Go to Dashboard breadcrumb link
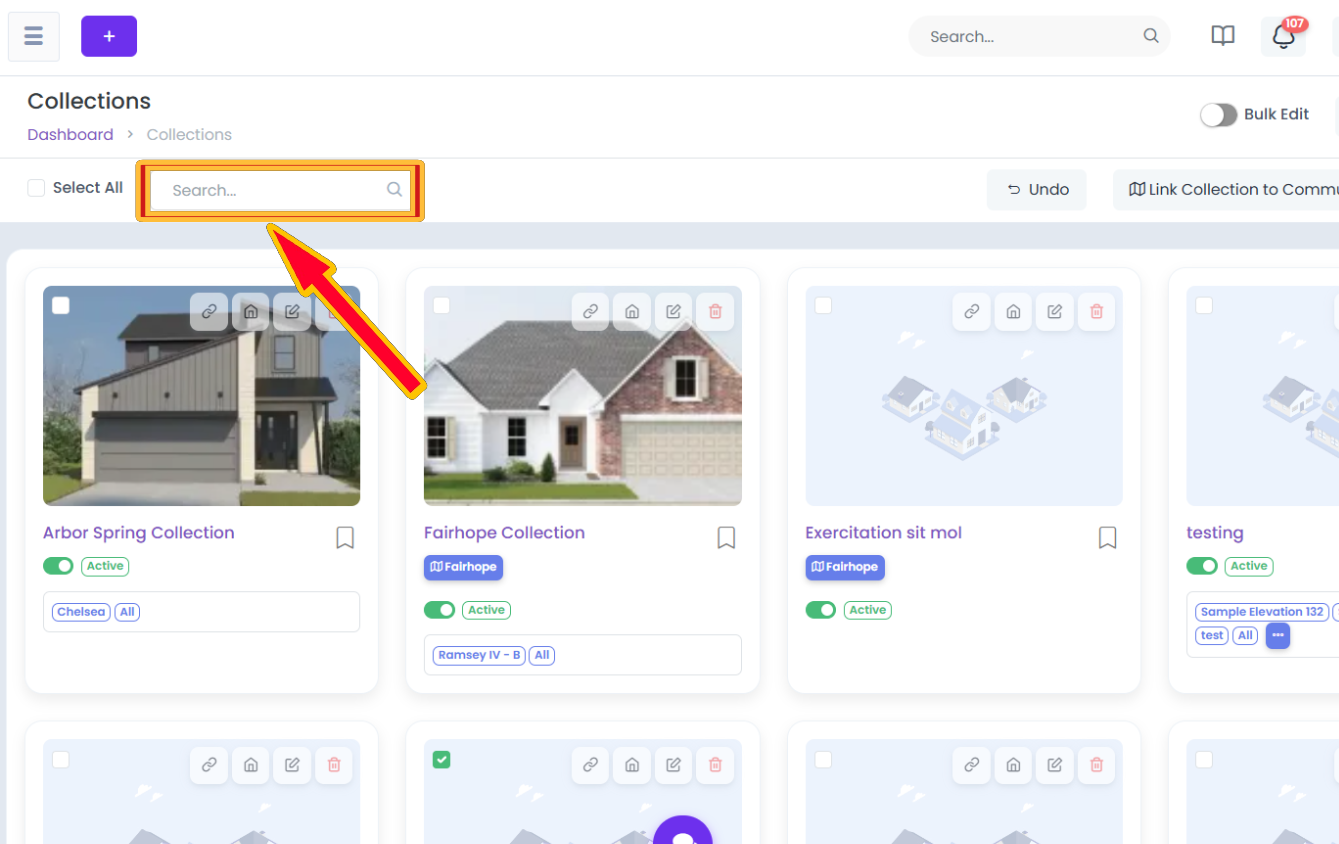The image size is (1339, 844). [x=70, y=134]
